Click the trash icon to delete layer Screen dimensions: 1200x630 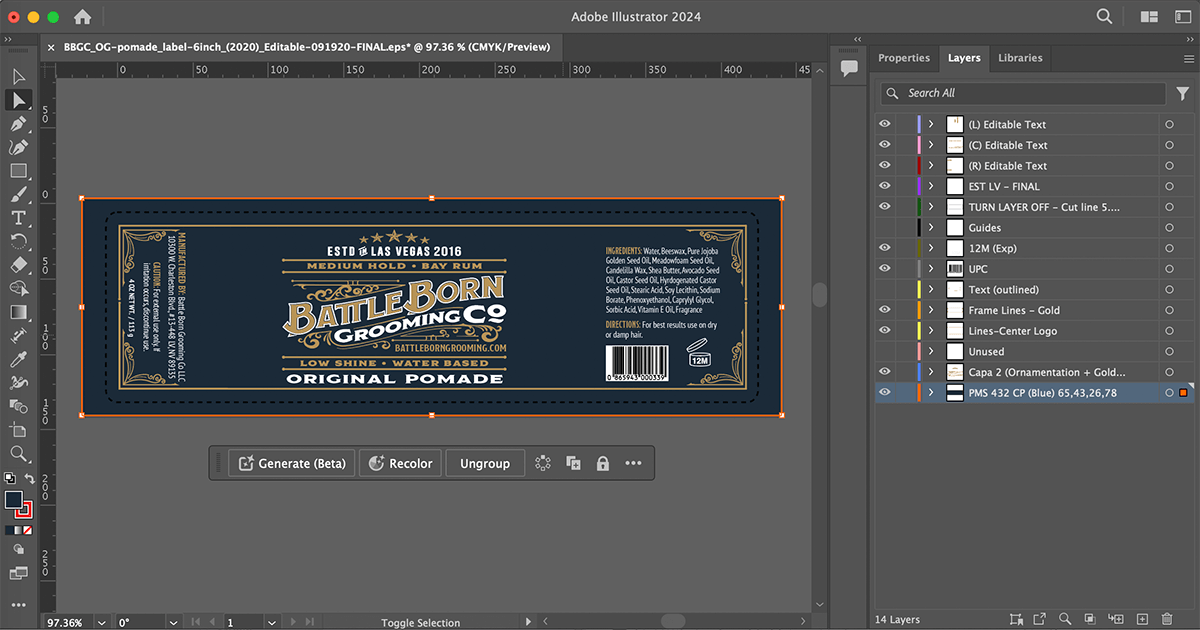coord(1167,620)
